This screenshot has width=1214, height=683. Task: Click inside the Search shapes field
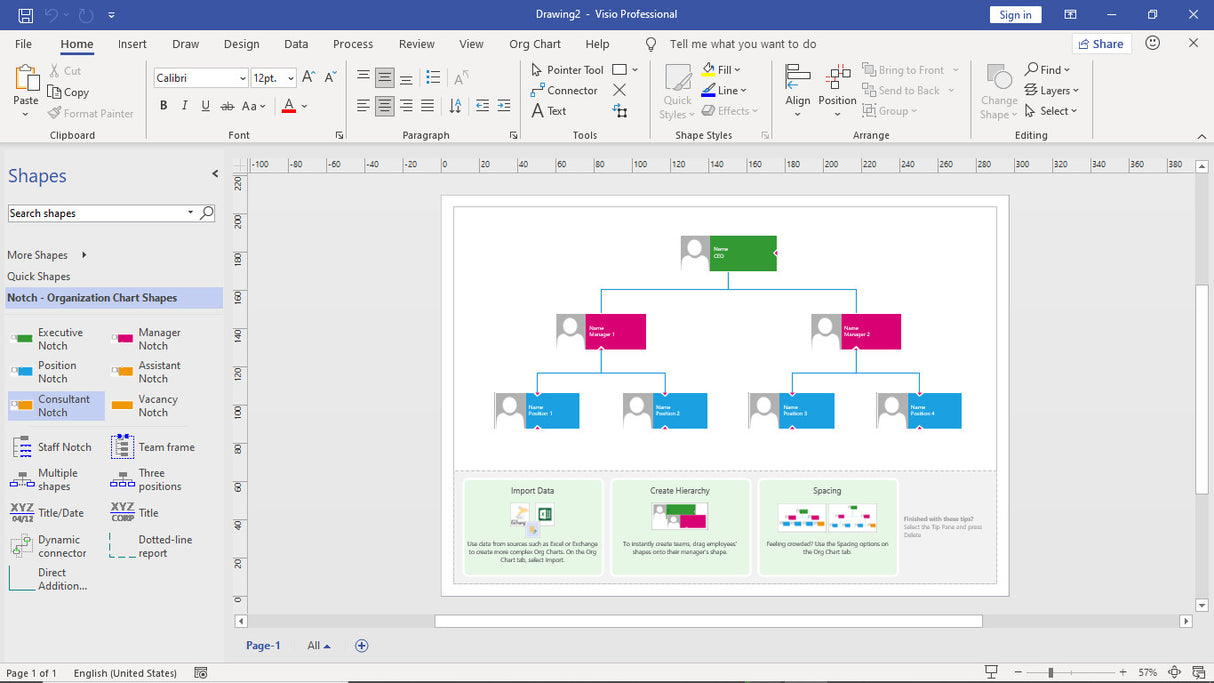(100, 212)
